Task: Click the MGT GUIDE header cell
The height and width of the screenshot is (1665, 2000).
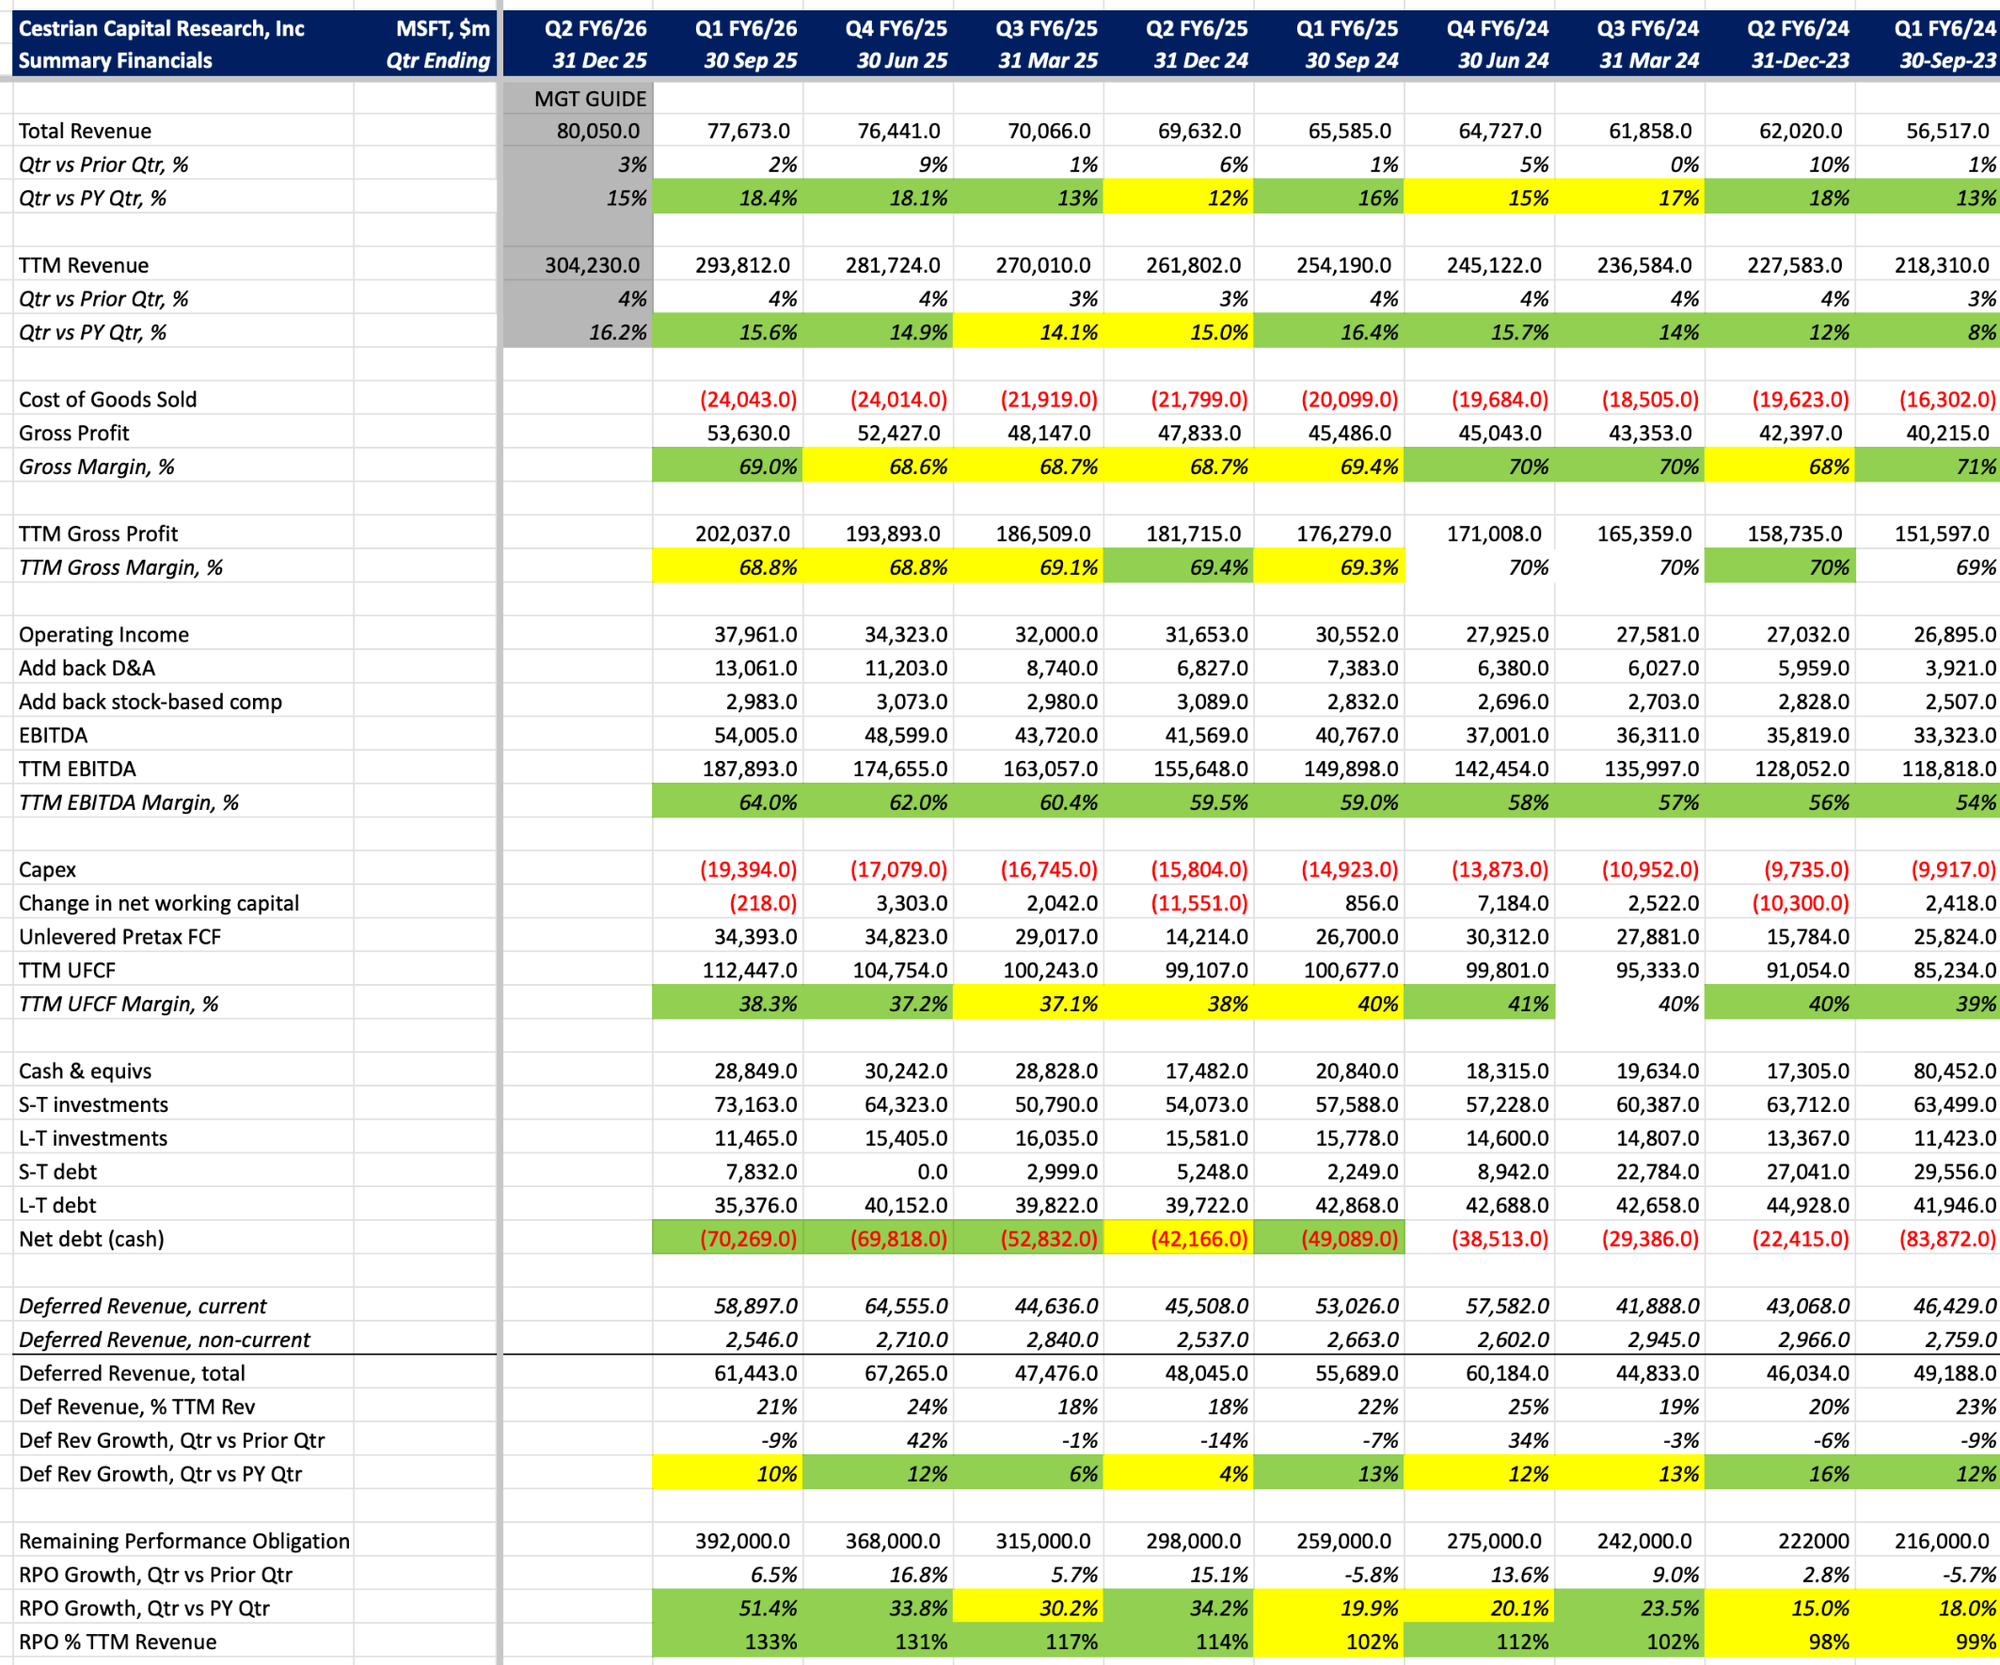Action: pos(589,98)
